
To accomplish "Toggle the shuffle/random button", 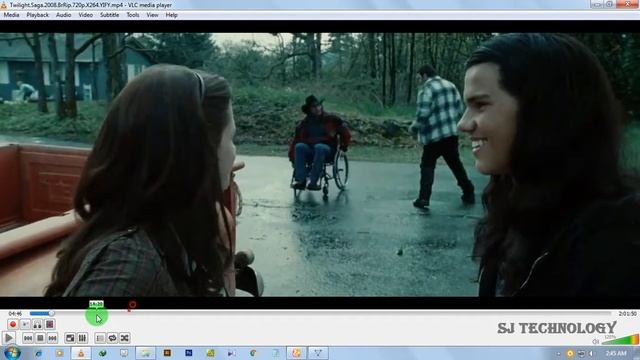I will click(124, 338).
